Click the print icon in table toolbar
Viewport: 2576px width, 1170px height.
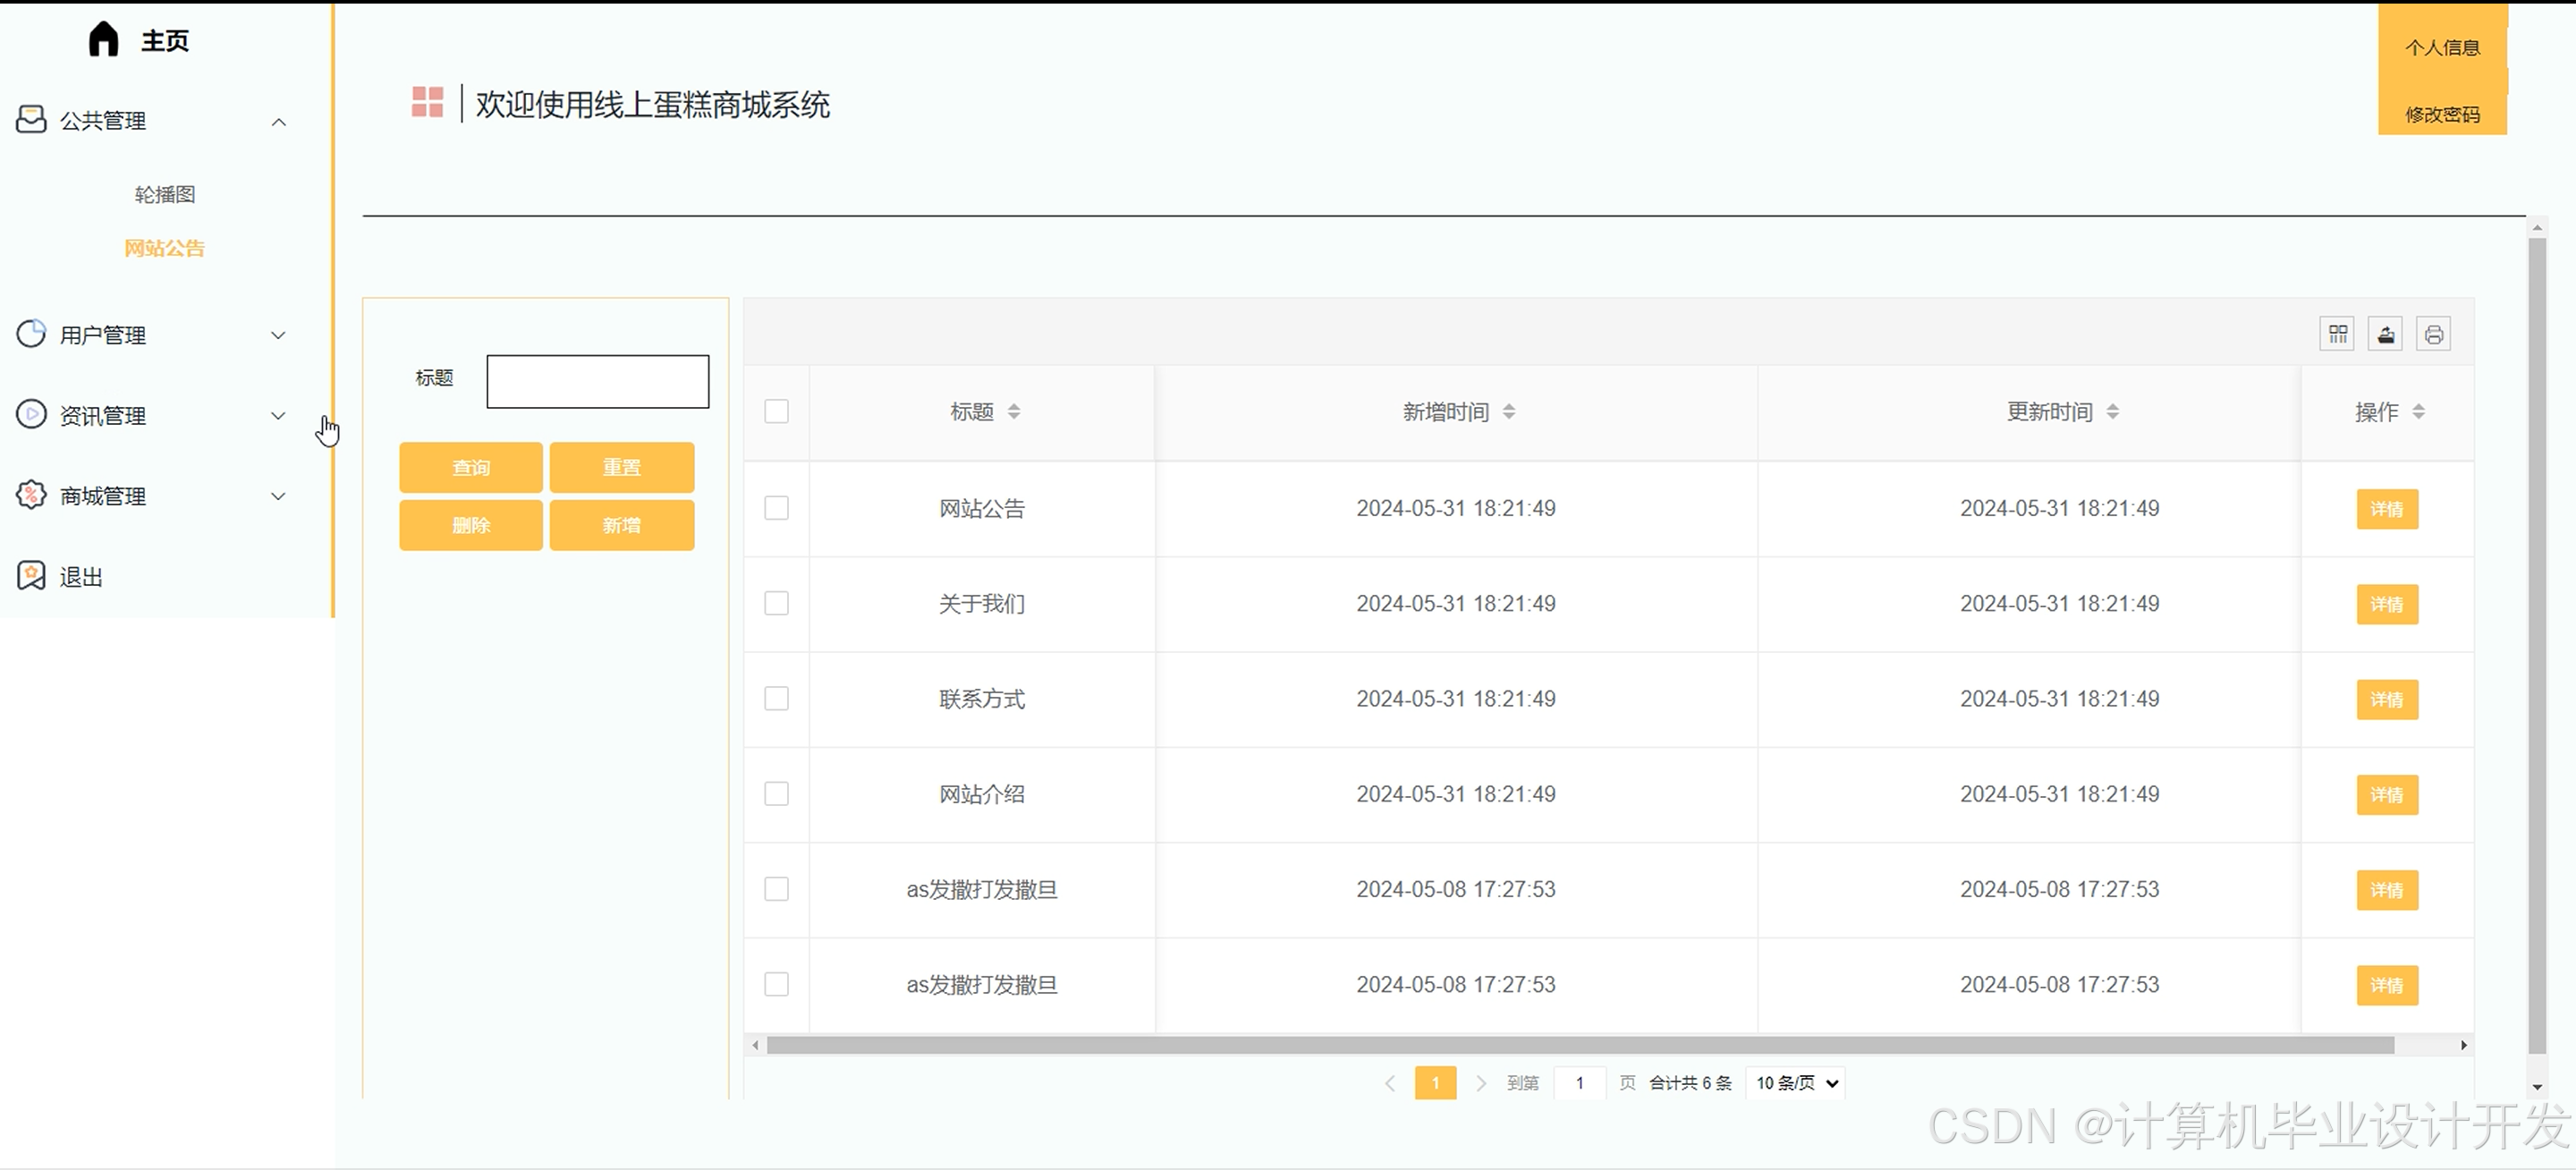pyautogui.click(x=2433, y=334)
